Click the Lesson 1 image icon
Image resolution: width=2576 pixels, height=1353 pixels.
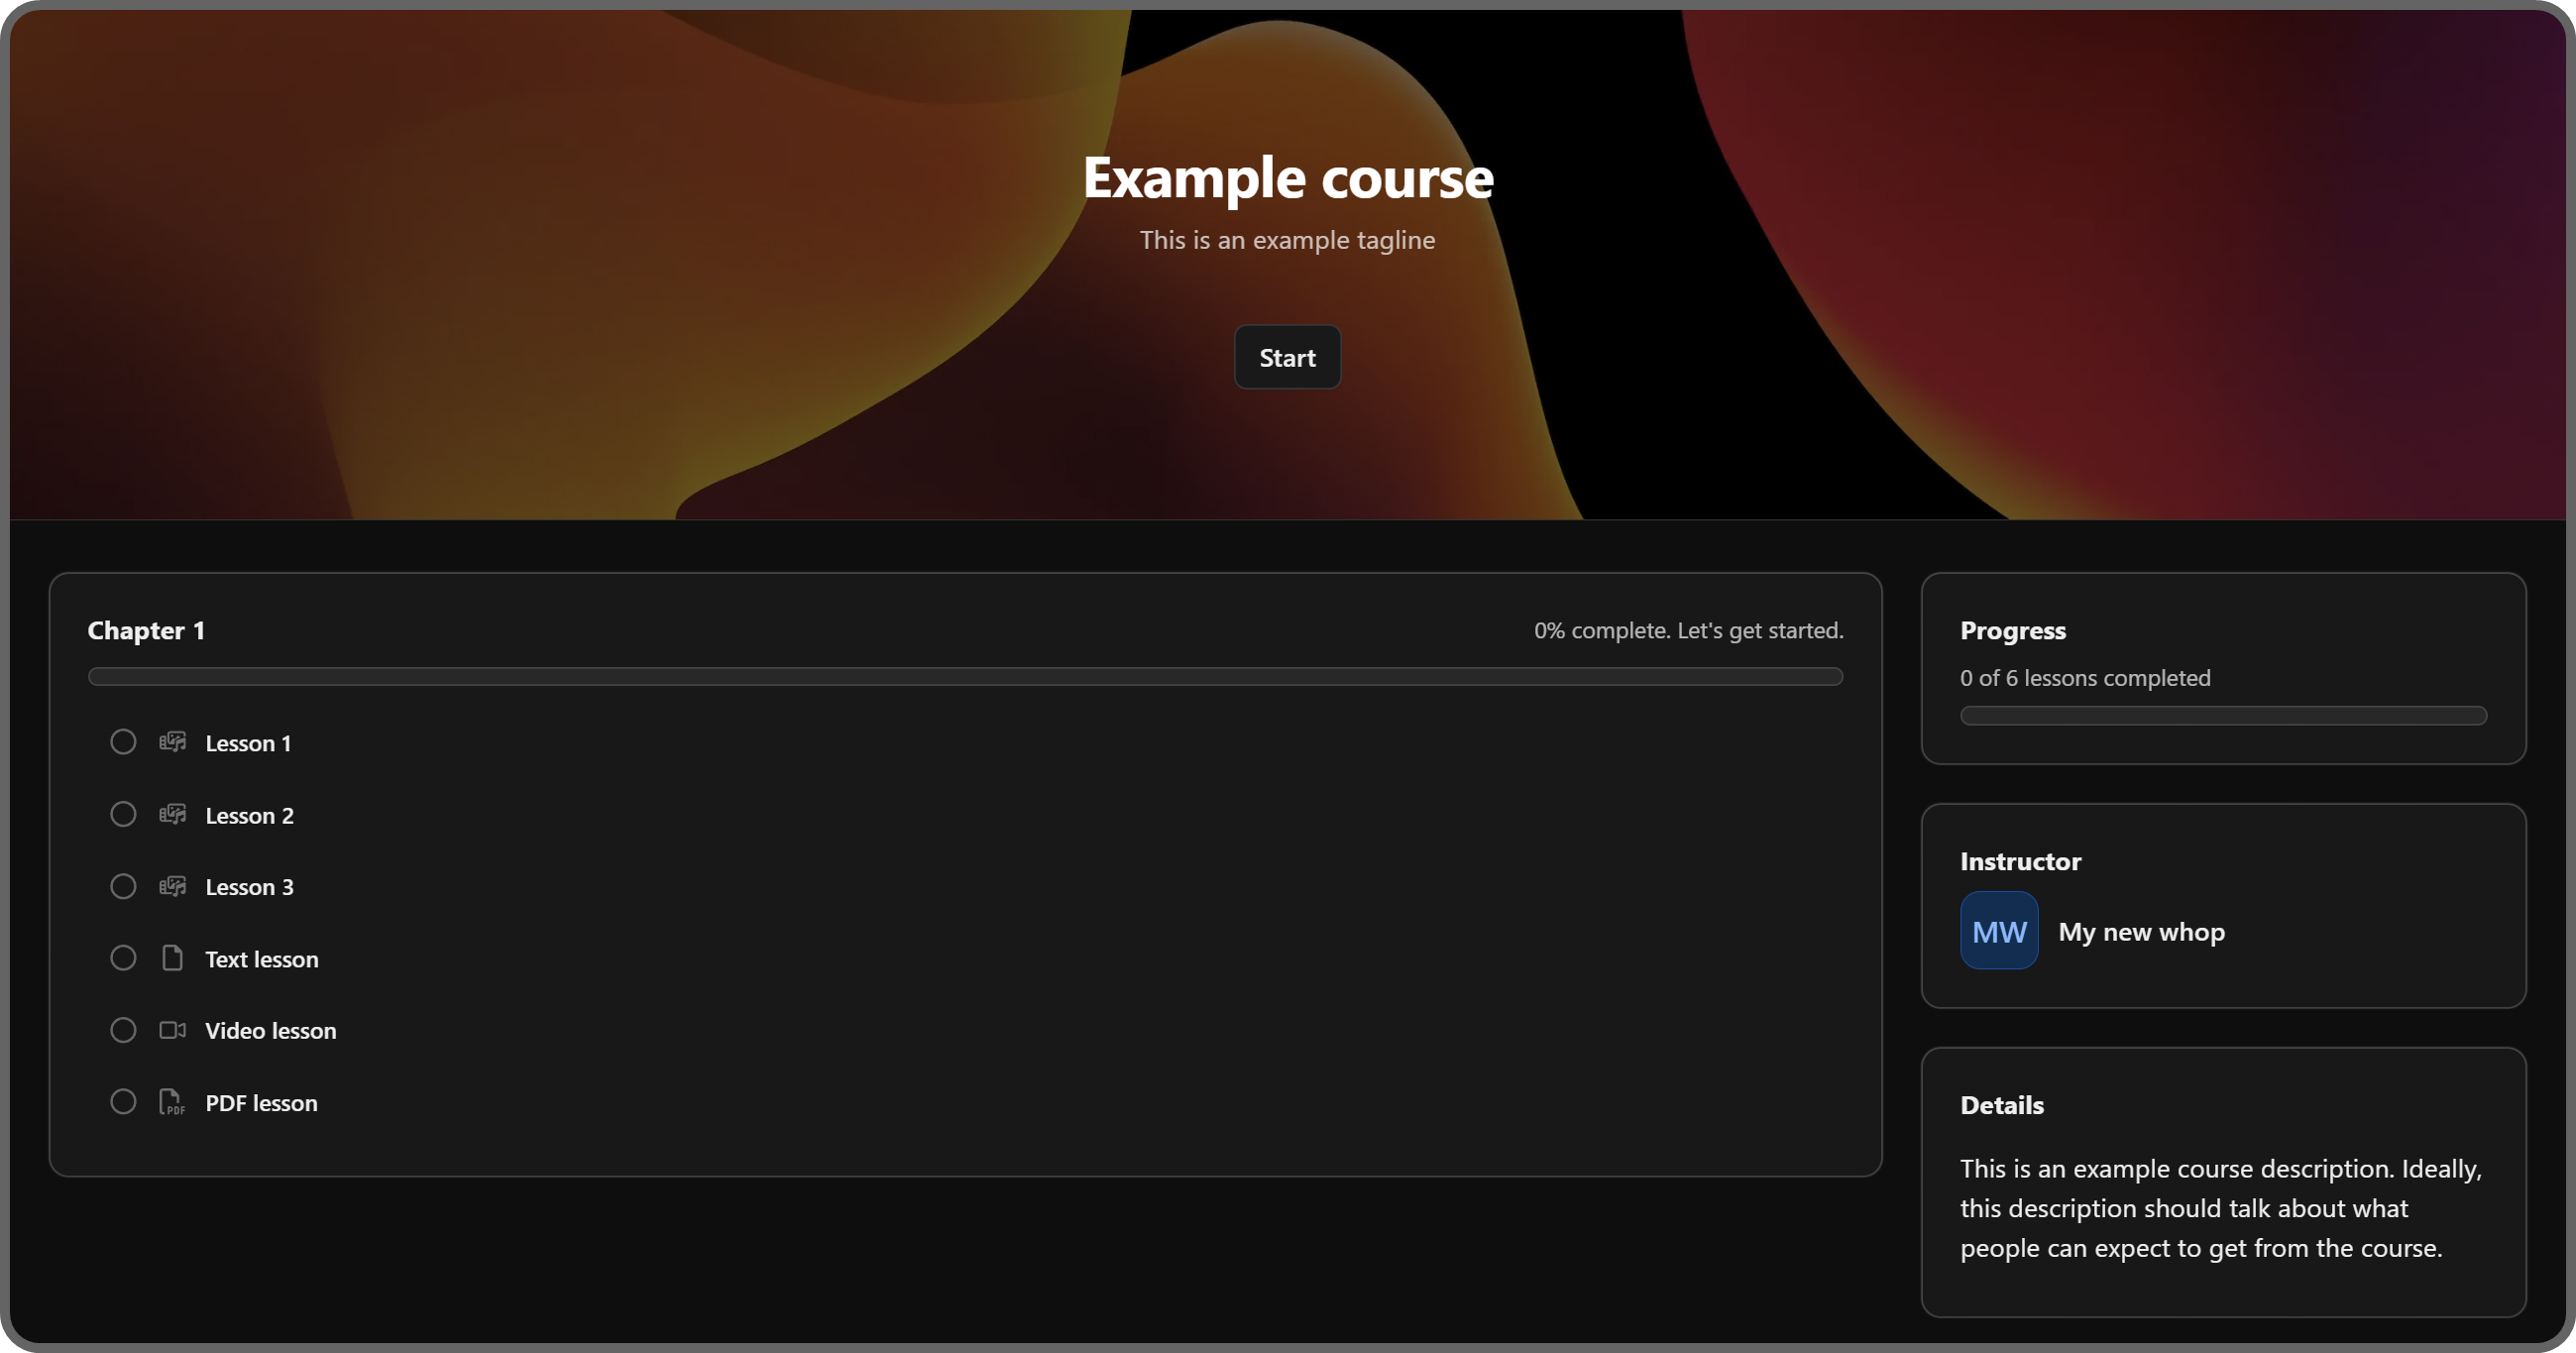click(x=172, y=742)
